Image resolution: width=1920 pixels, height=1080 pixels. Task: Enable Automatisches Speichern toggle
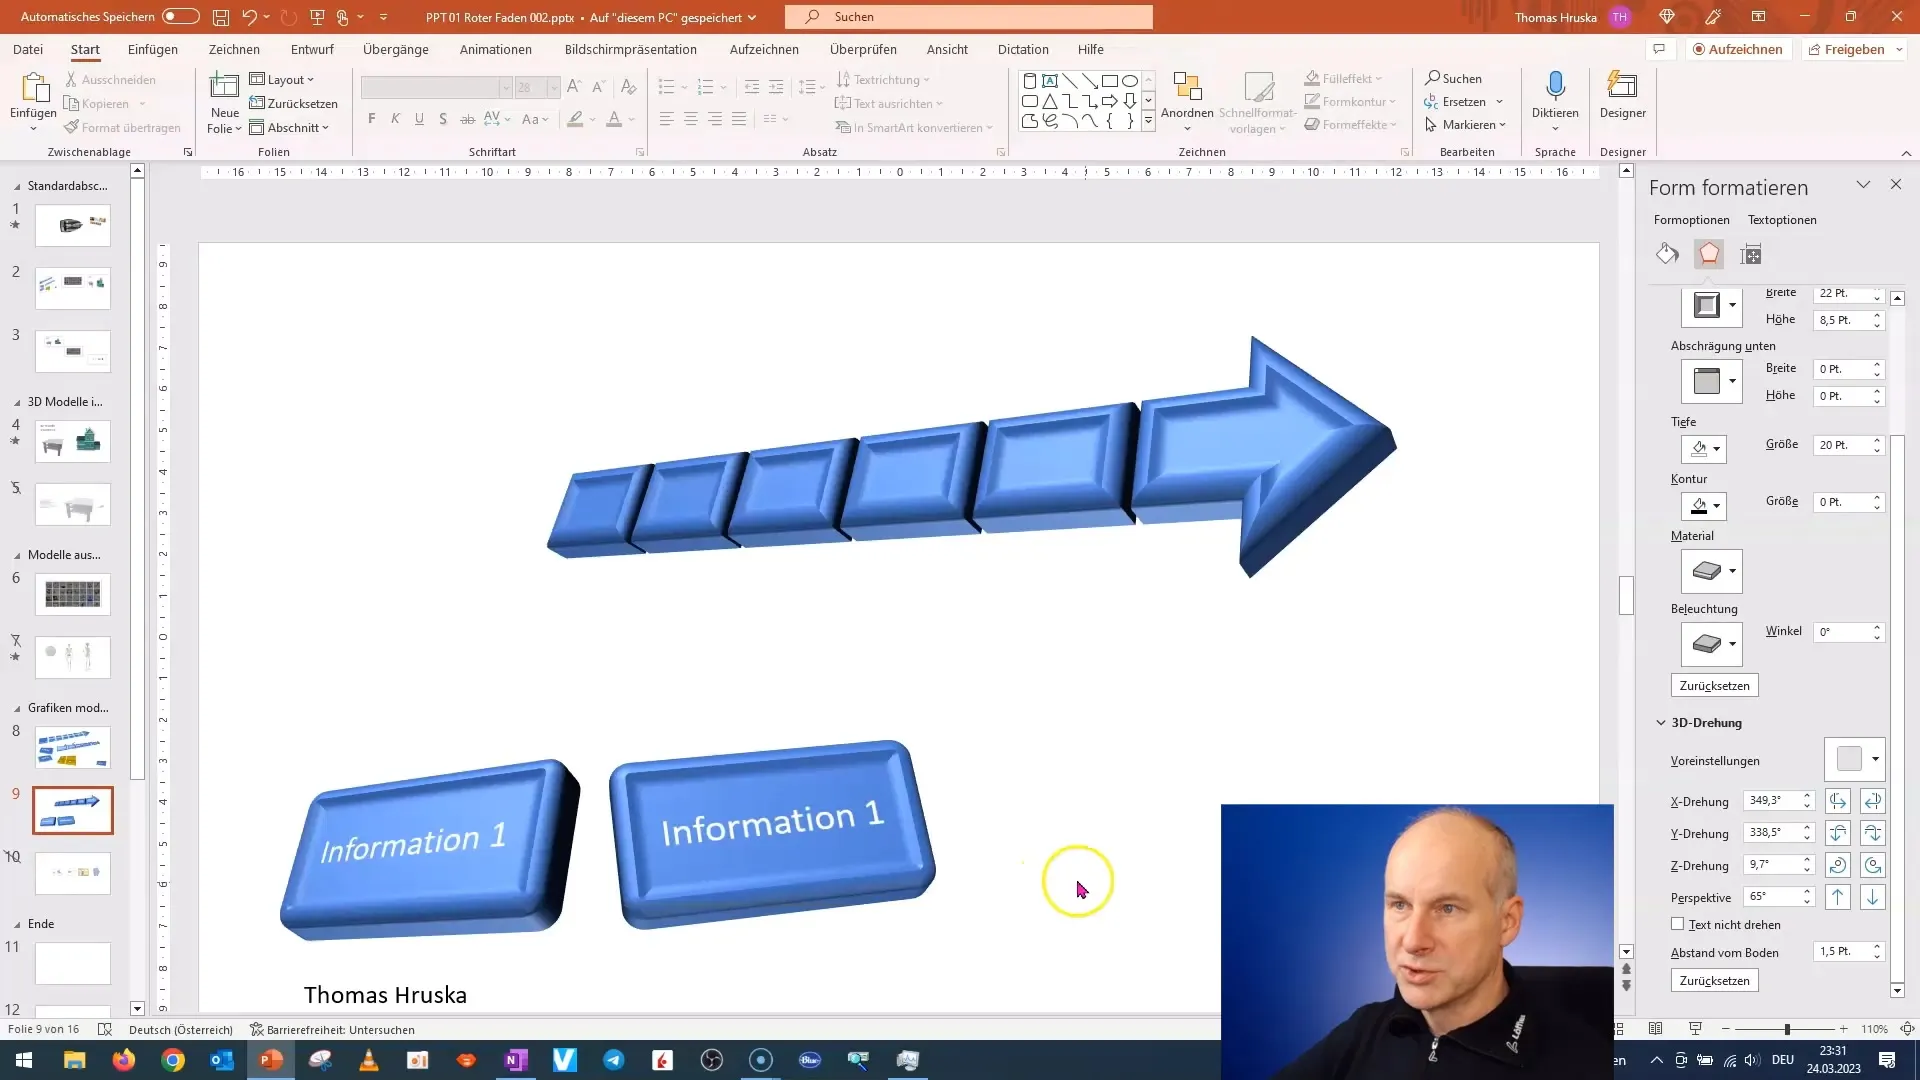178,16
